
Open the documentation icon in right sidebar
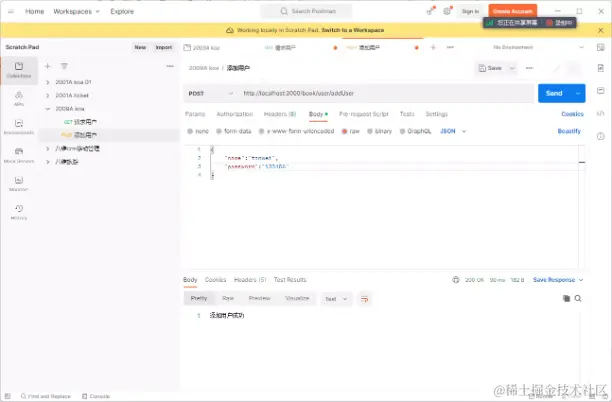pos(601,68)
